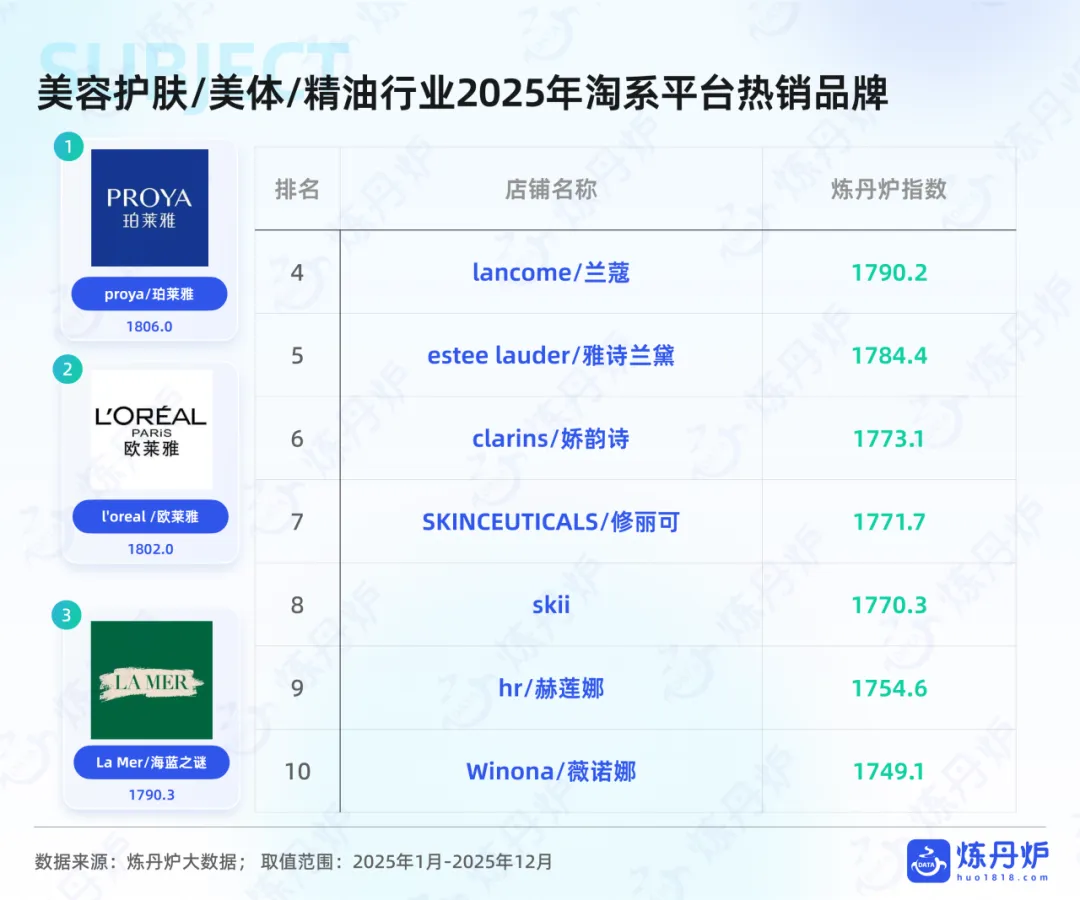
Task: Click rank number 7 cell
Action: coord(297,522)
